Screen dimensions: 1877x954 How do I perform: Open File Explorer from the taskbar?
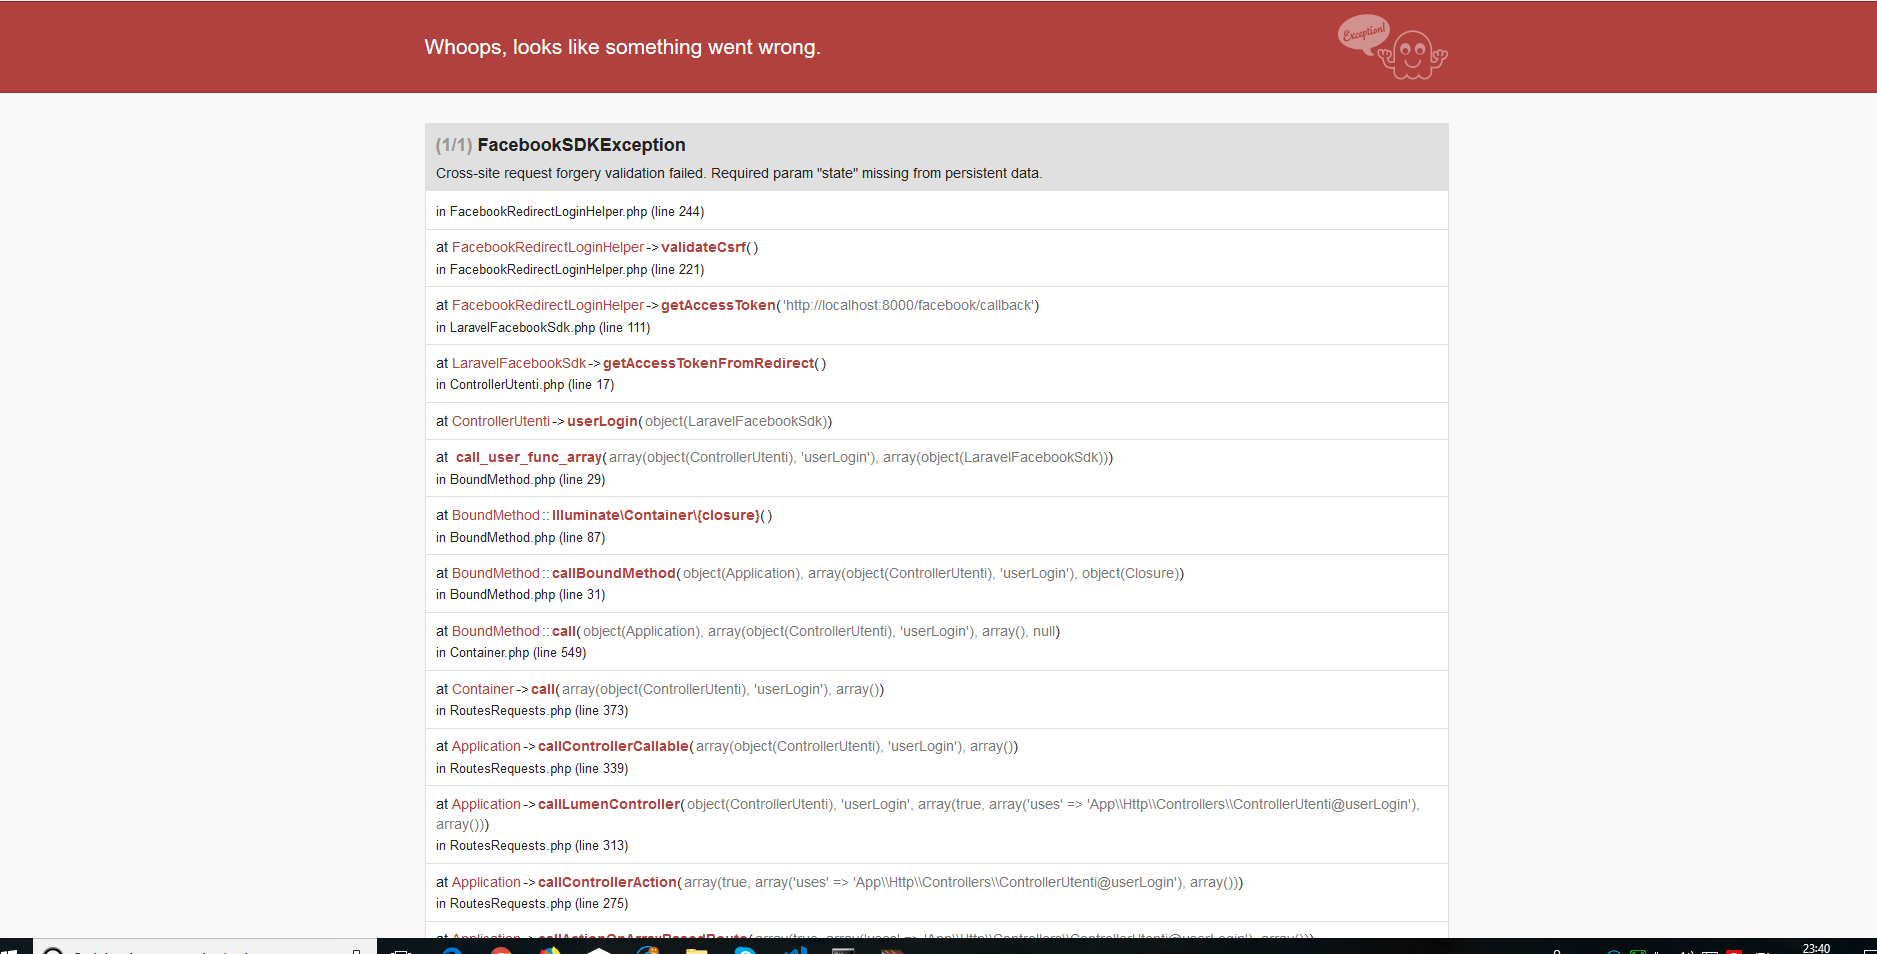point(696,946)
